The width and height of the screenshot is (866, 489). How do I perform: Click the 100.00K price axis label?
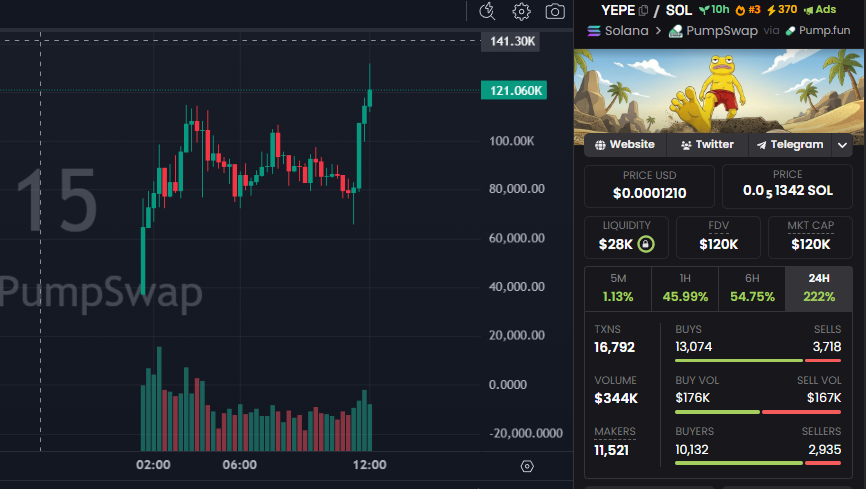[x=511, y=141]
